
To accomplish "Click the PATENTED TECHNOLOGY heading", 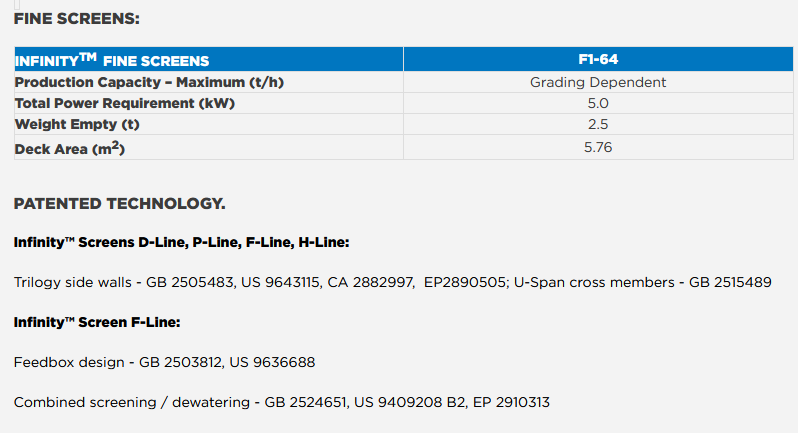I will (119, 204).
